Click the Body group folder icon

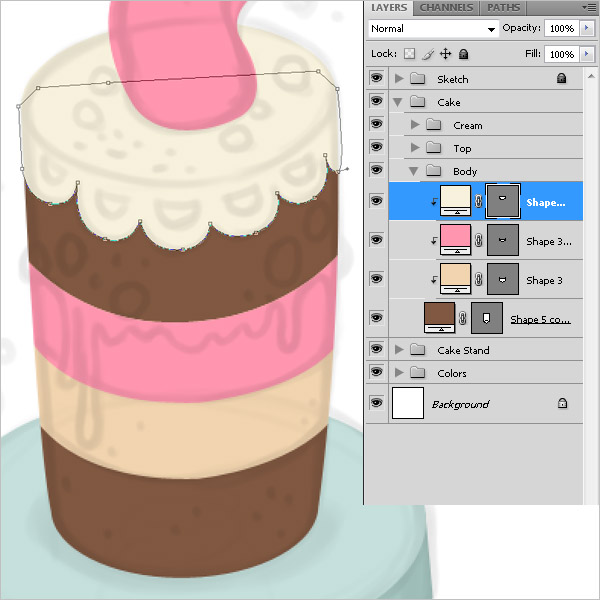click(434, 171)
